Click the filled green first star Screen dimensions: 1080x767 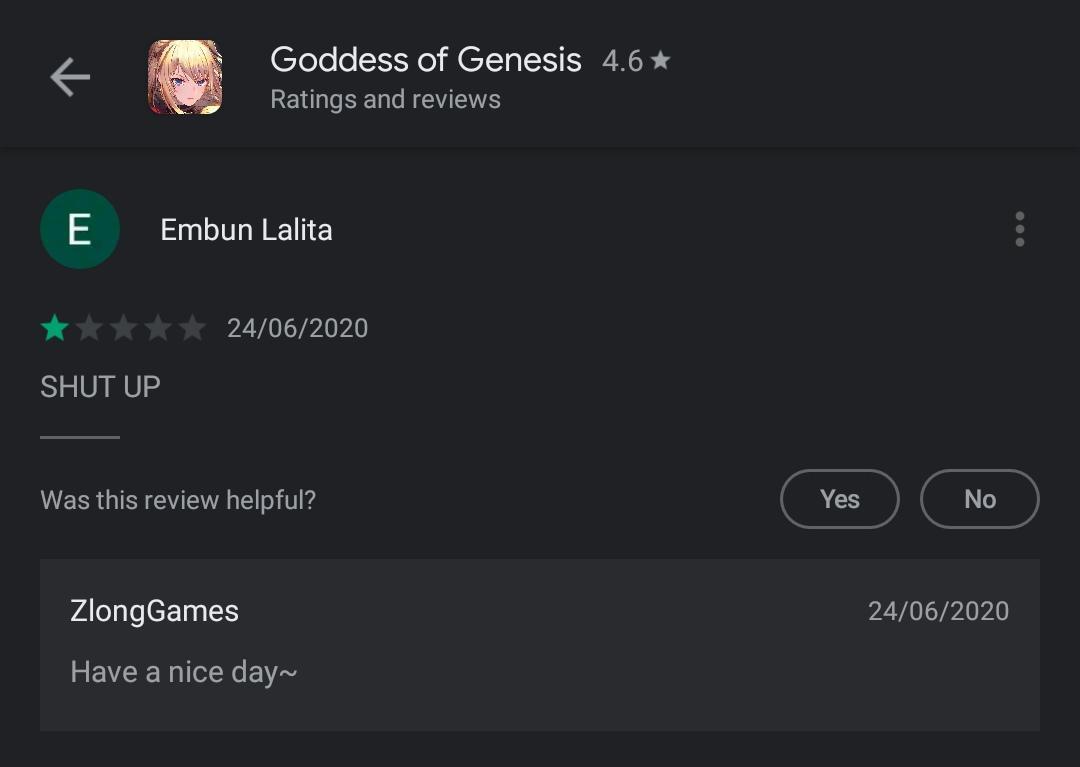pos(54,328)
